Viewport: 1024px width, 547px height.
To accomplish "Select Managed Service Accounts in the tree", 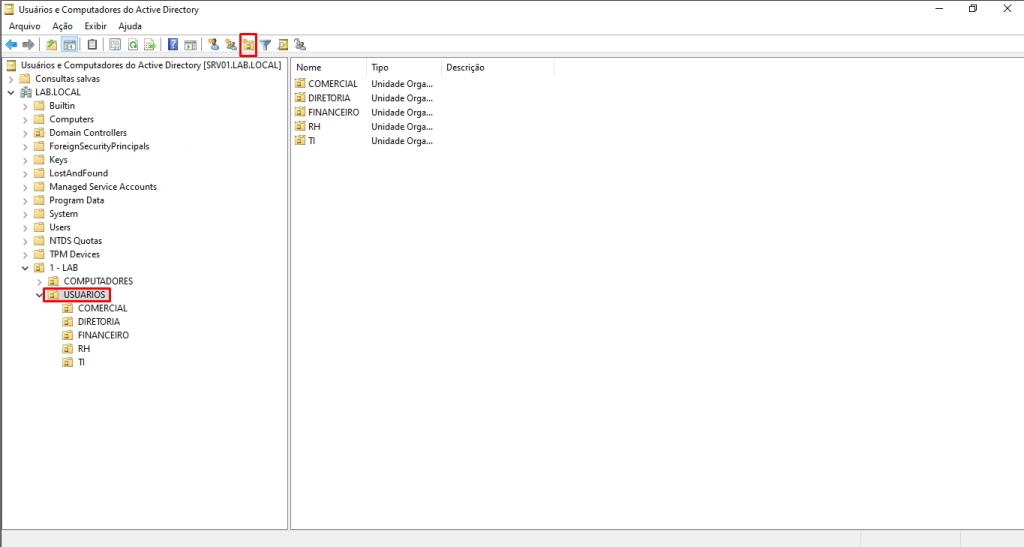I will 103,187.
